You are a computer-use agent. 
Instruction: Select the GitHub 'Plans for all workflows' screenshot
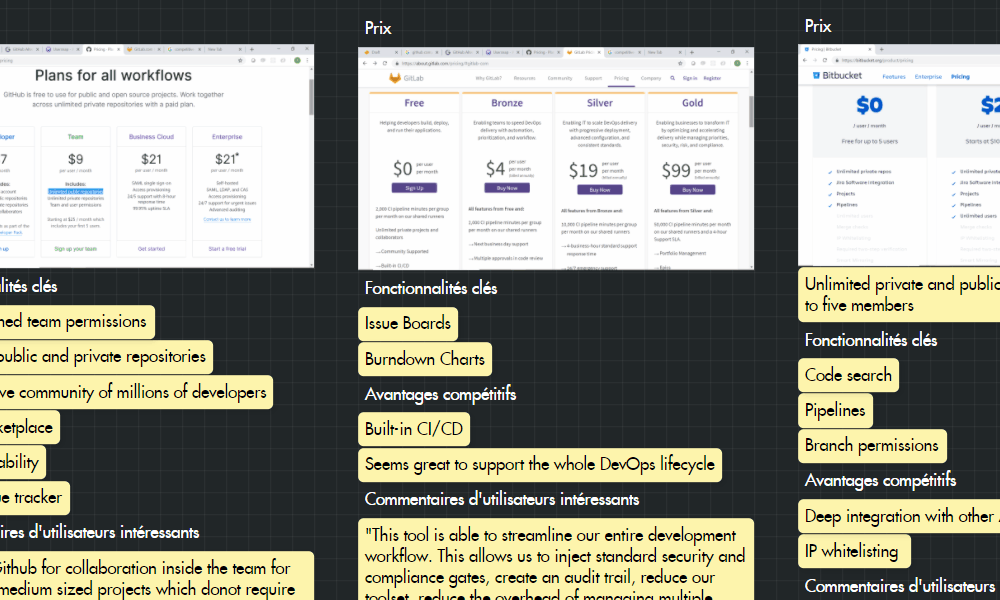point(156,156)
